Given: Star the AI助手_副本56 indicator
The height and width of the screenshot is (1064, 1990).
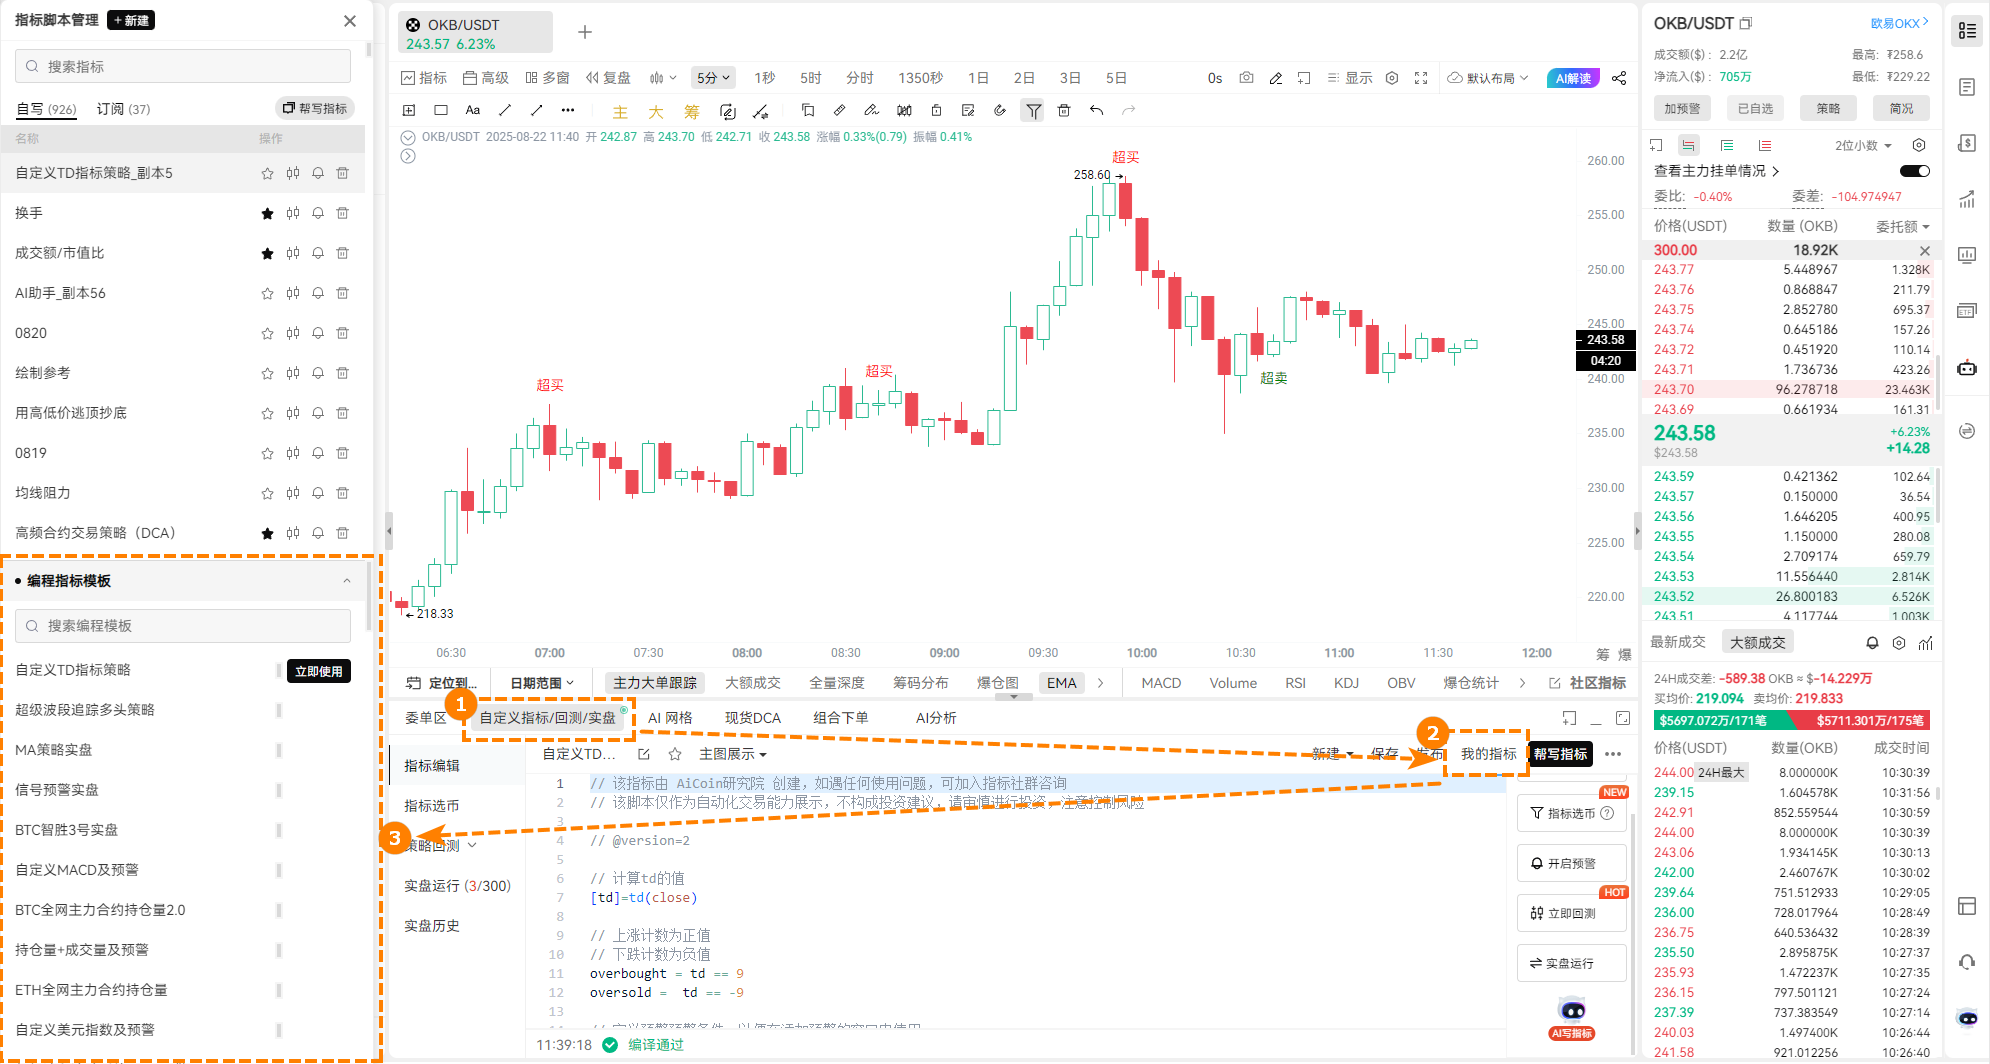Looking at the screenshot, I should (x=267, y=293).
